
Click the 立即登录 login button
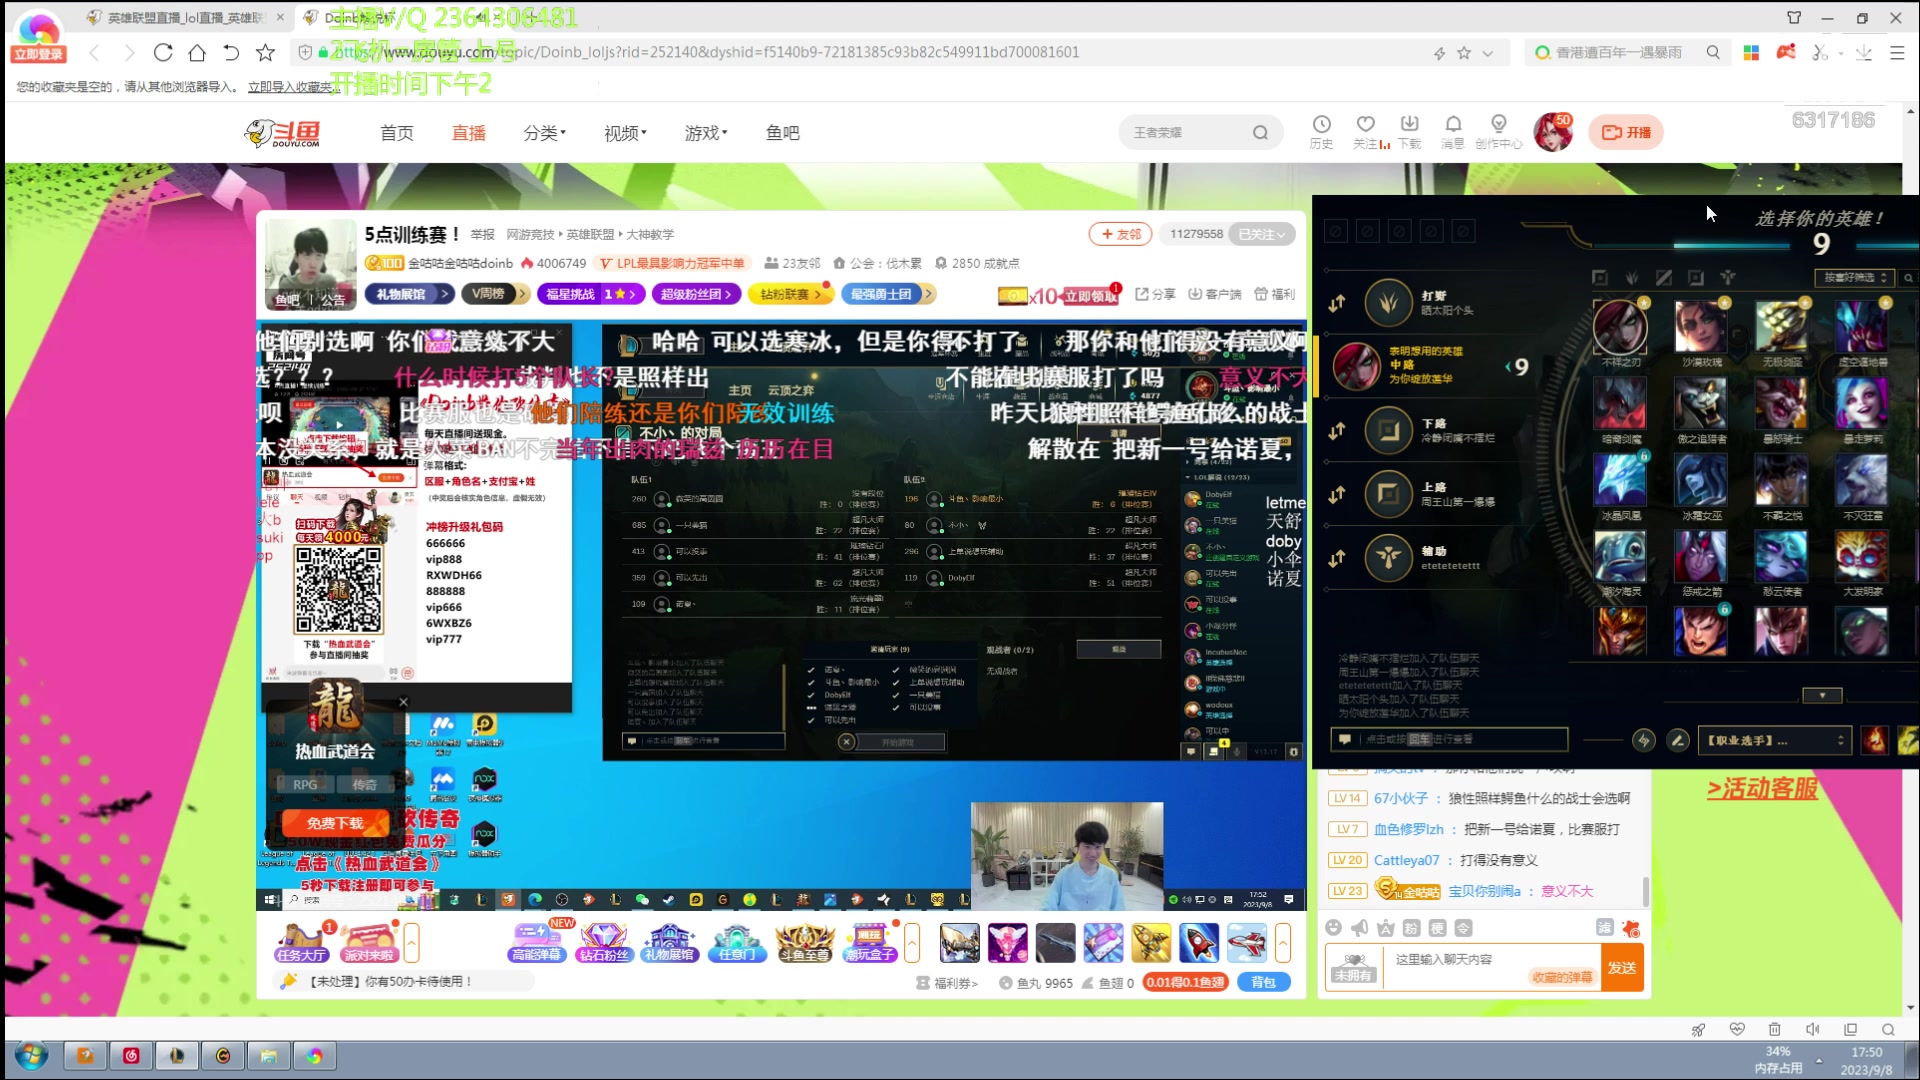tap(39, 54)
